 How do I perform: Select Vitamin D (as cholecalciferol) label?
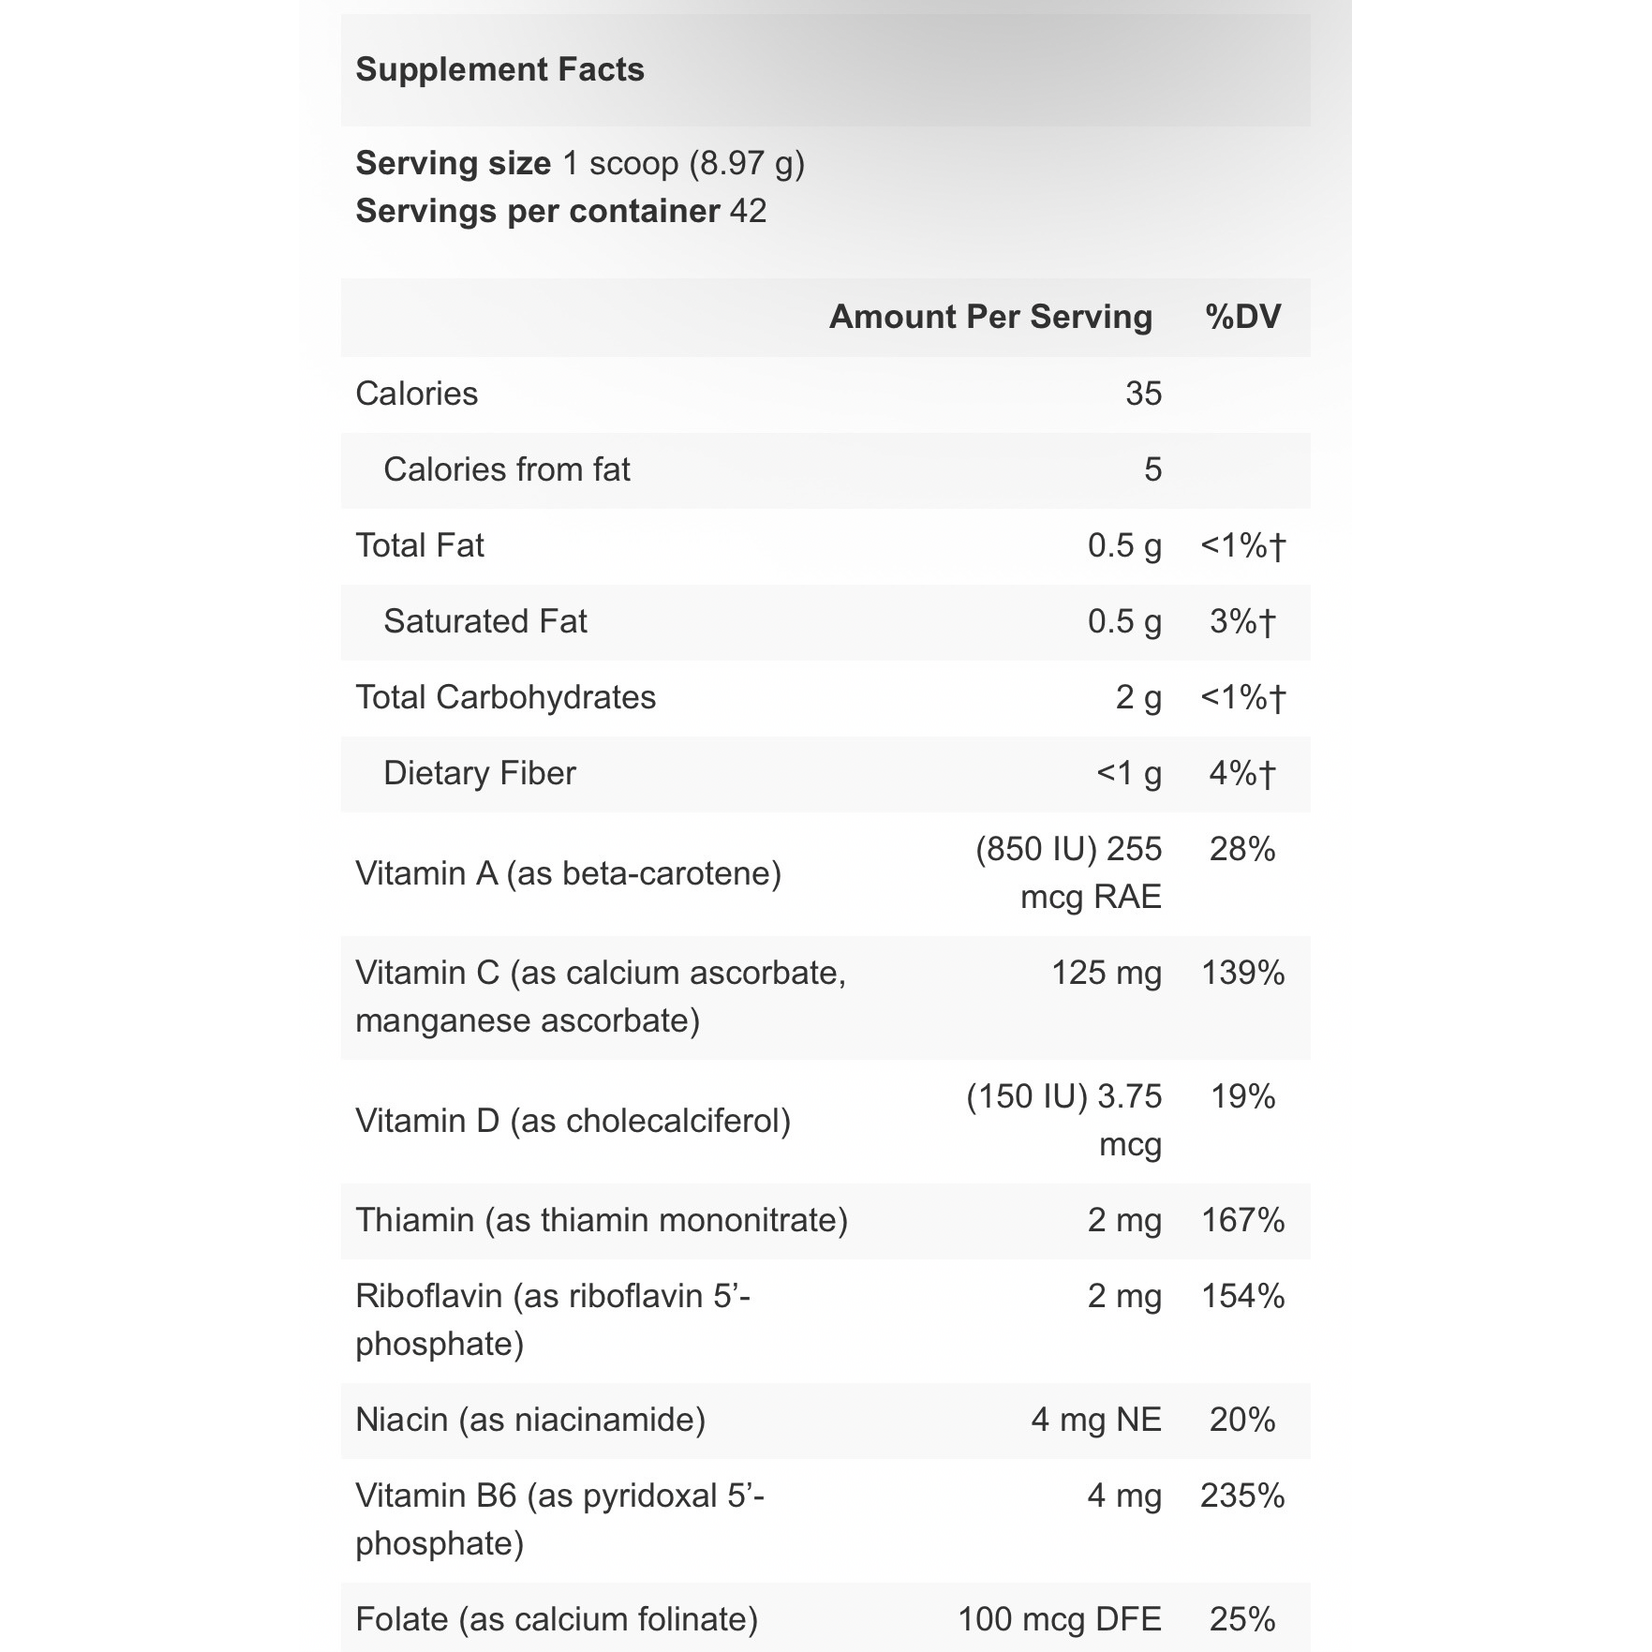573,1121
